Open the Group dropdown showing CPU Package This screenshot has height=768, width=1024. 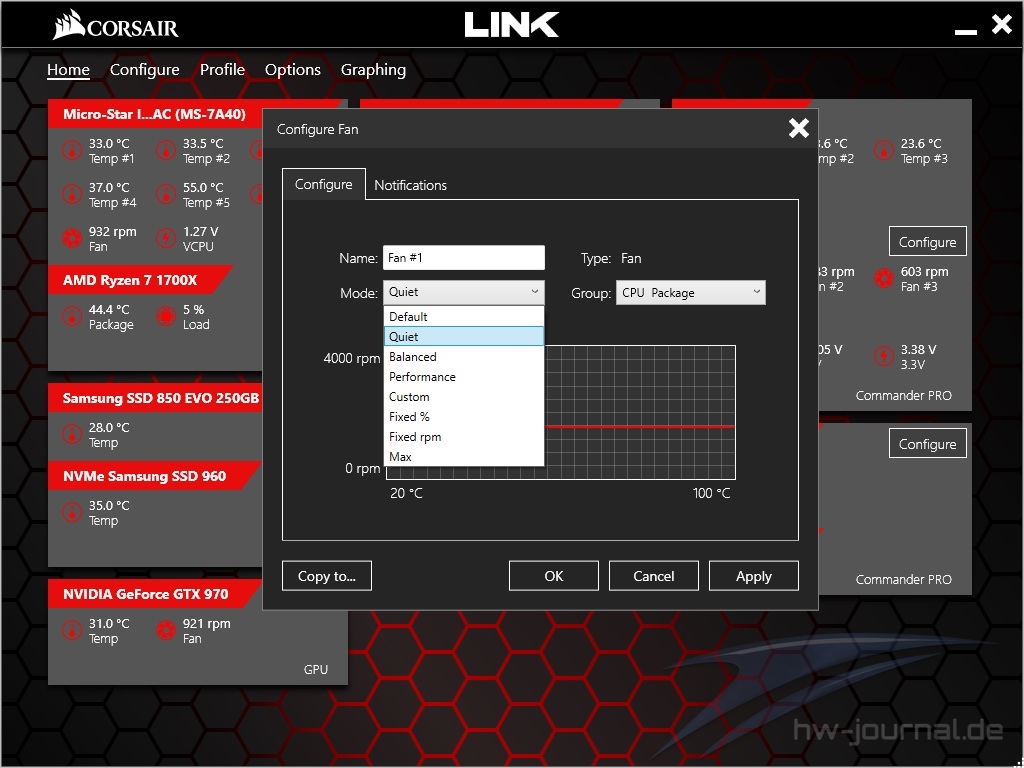tap(691, 293)
